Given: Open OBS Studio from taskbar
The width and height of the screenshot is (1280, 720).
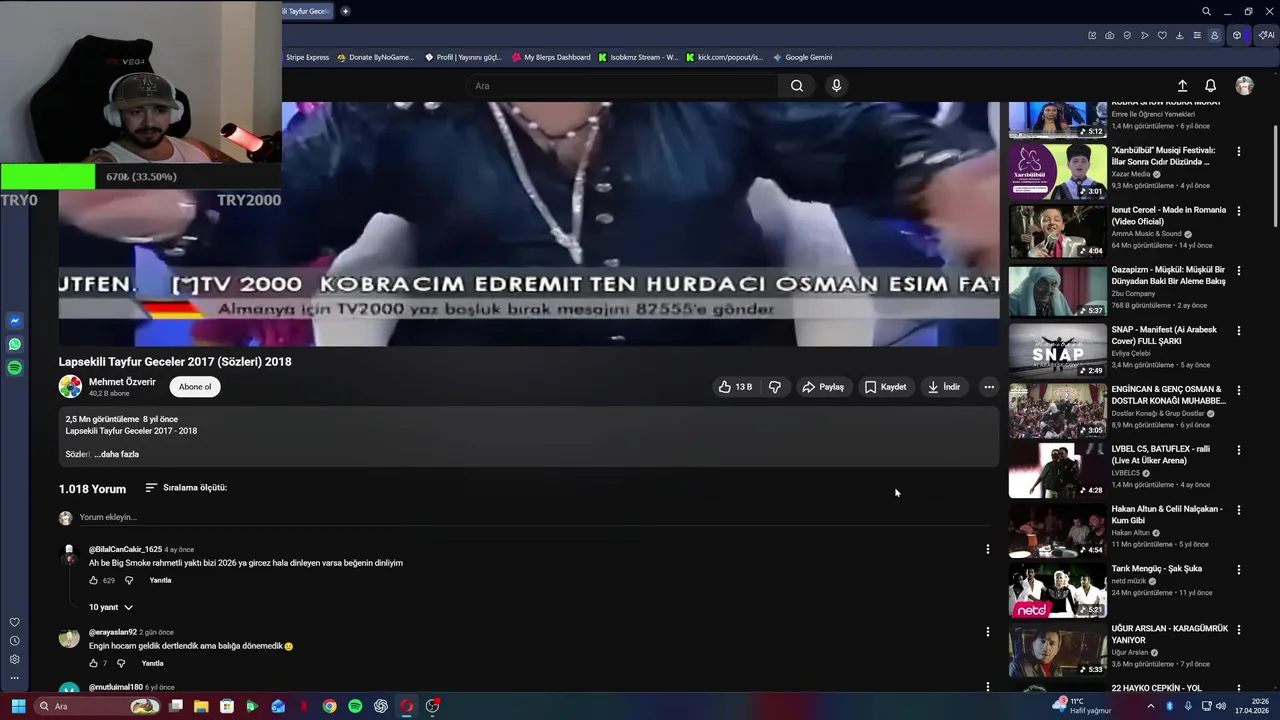Looking at the screenshot, I should click(x=432, y=706).
